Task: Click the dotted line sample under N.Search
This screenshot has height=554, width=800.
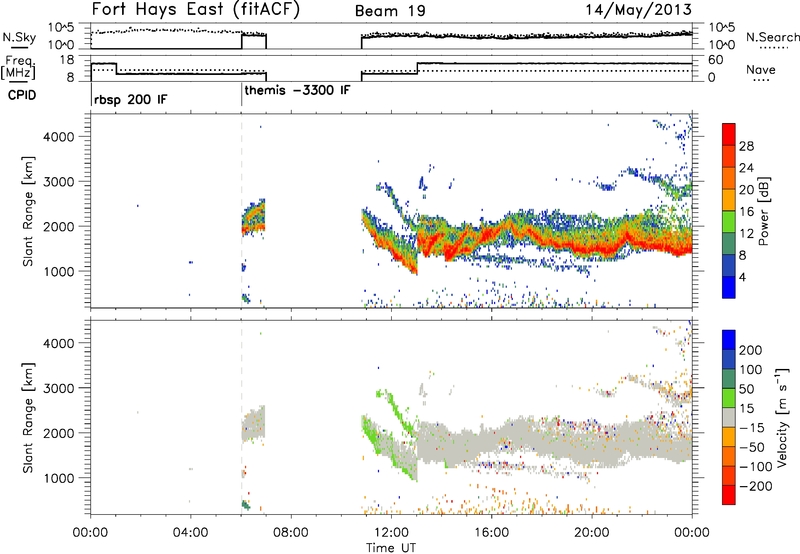Action: tap(772, 48)
